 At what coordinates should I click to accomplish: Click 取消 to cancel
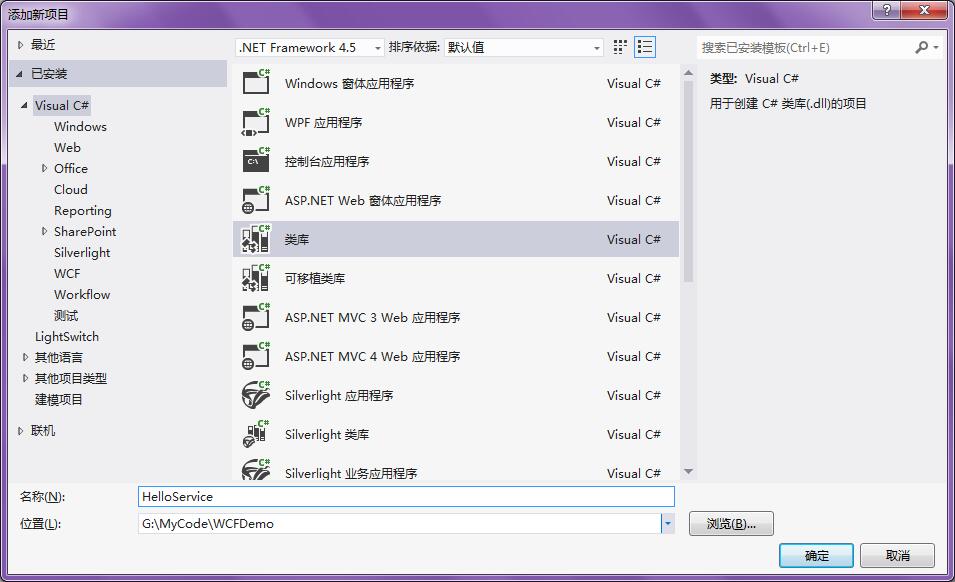coord(898,555)
